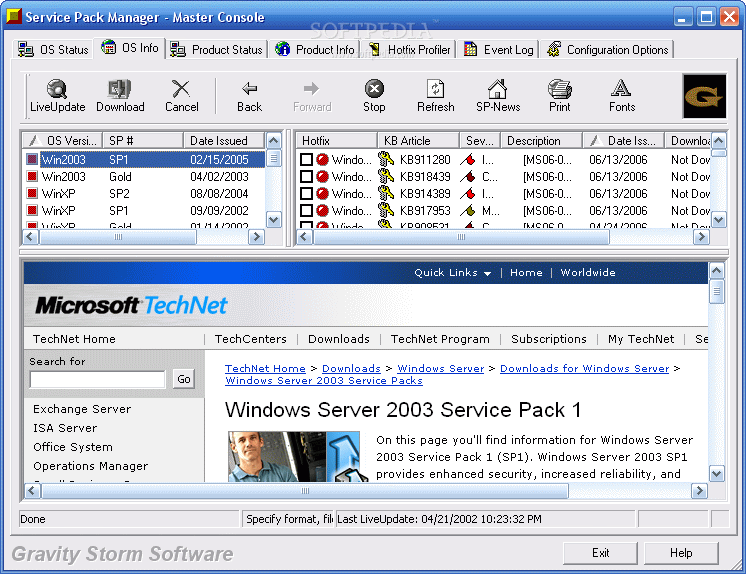Click red status icon of WinXP SP1 row

pos(32,210)
